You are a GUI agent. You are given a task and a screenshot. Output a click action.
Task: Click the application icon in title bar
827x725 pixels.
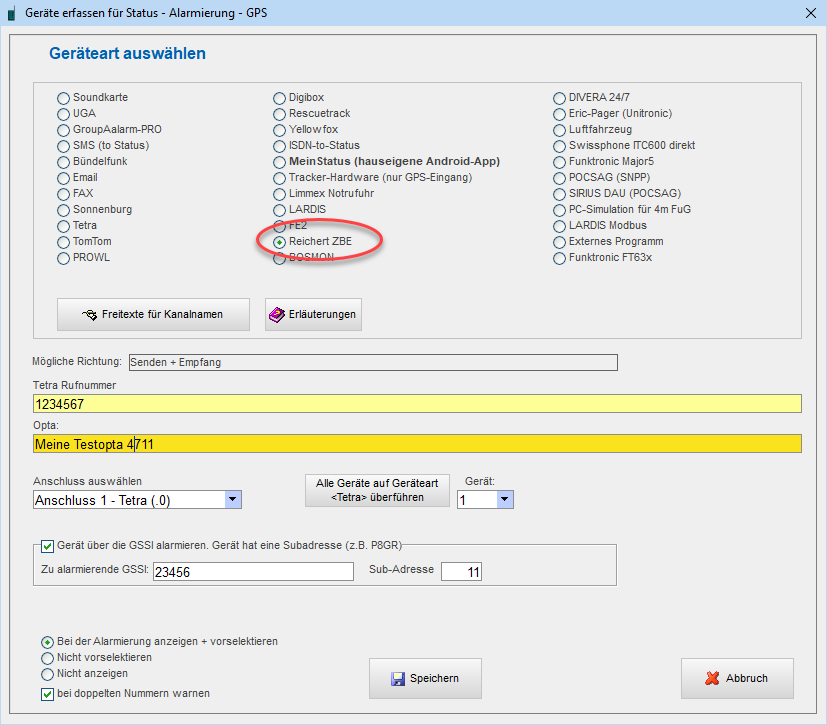(x=11, y=13)
